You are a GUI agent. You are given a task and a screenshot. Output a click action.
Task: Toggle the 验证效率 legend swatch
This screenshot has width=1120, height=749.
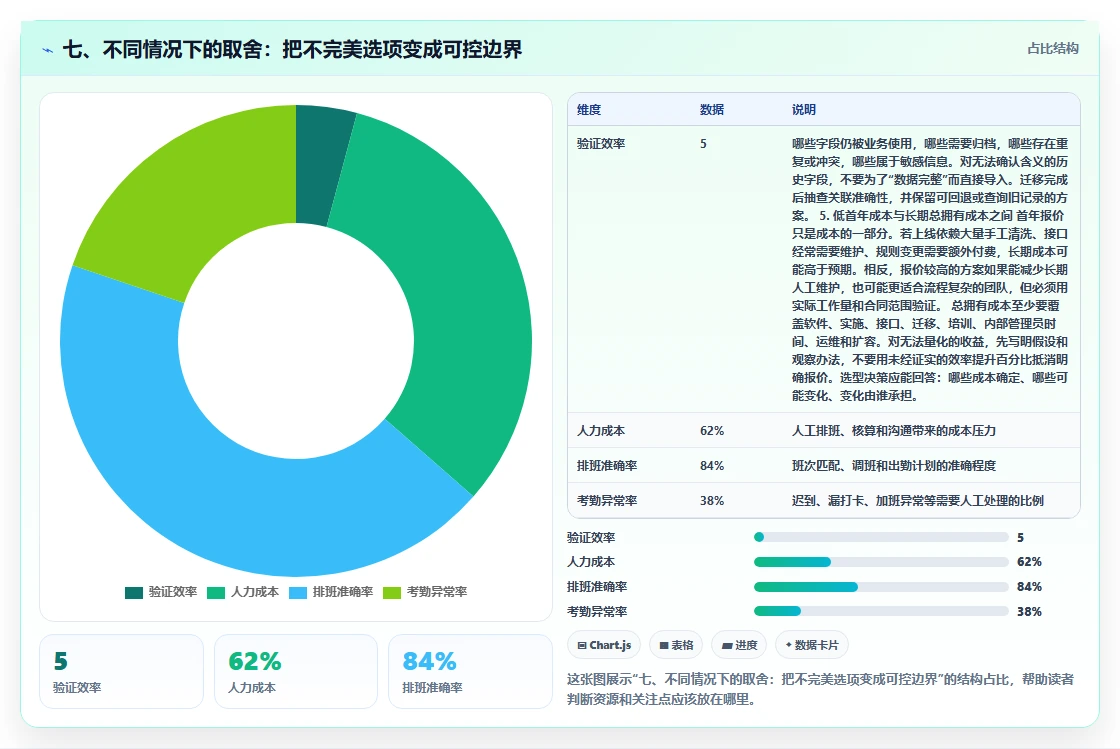tap(134, 593)
